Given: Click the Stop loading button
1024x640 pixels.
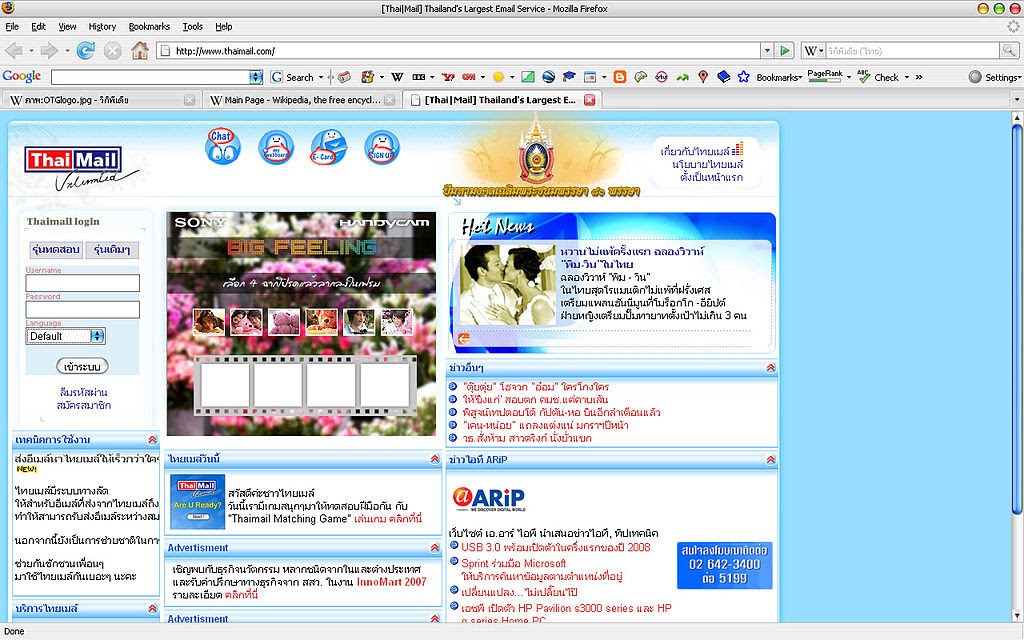Looking at the screenshot, I should point(112,50).
